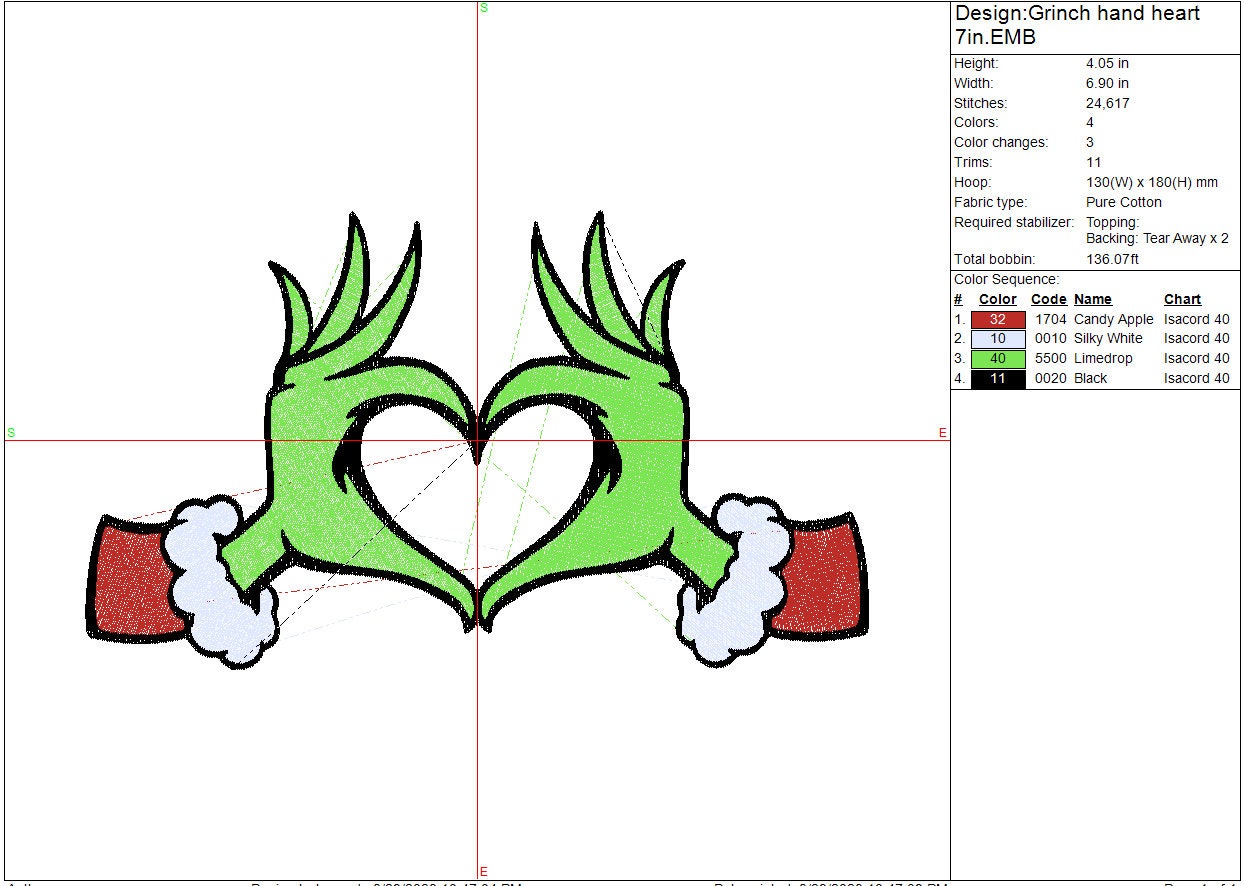Click the 'Chart' column header
This screenshot has width=1244, height=886.
(x=1182, y=299)
